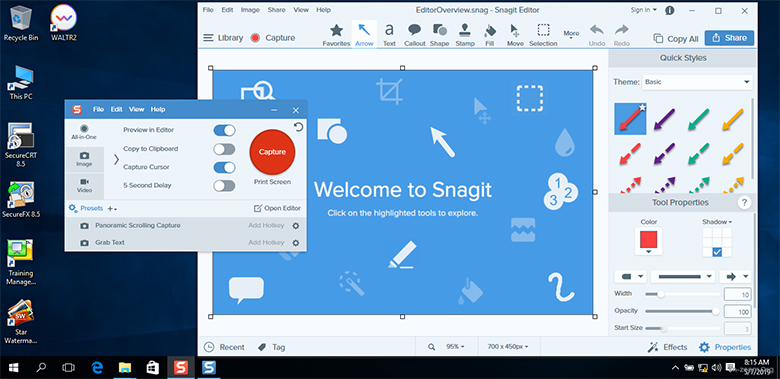Click the big red Capture button
Screen dimensions: 780x379
[x=272, y=152]
